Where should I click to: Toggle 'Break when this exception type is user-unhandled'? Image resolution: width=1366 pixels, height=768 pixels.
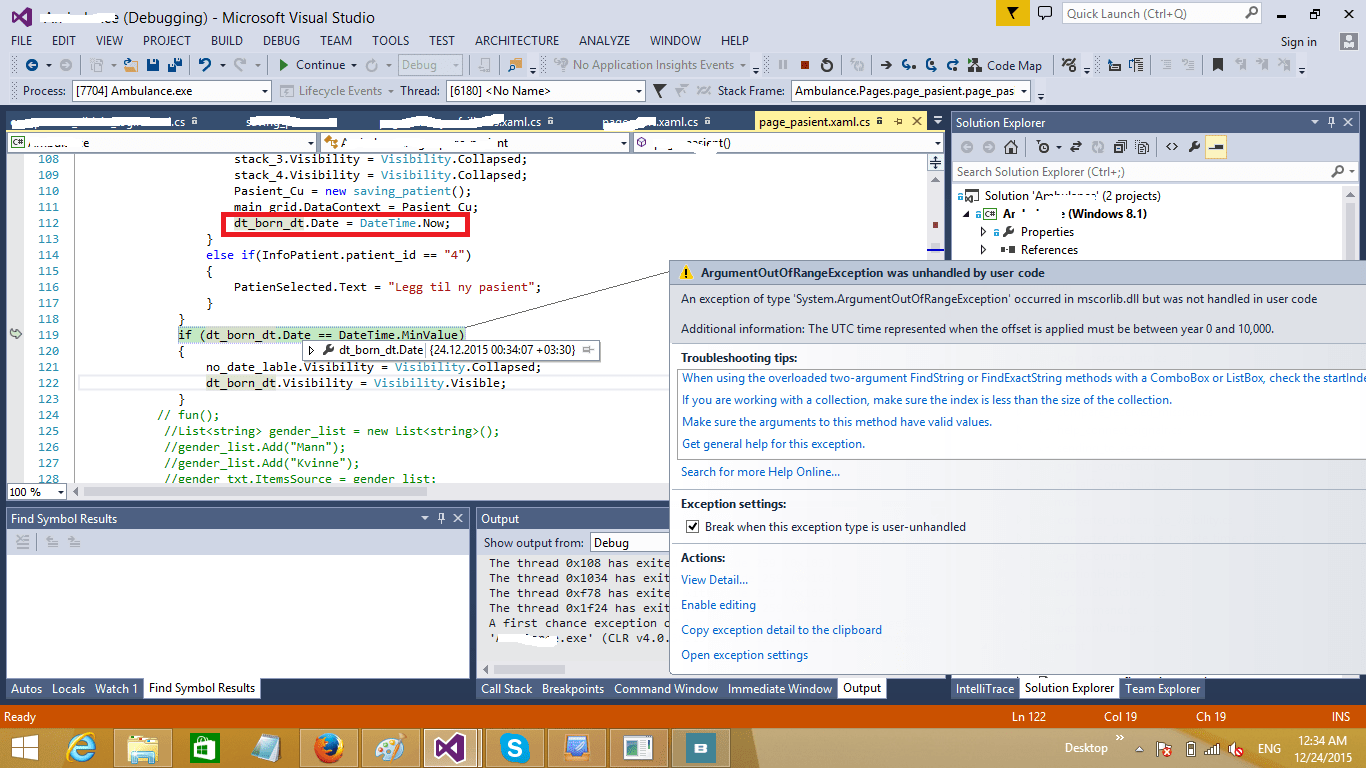click(x=691, y=527)
